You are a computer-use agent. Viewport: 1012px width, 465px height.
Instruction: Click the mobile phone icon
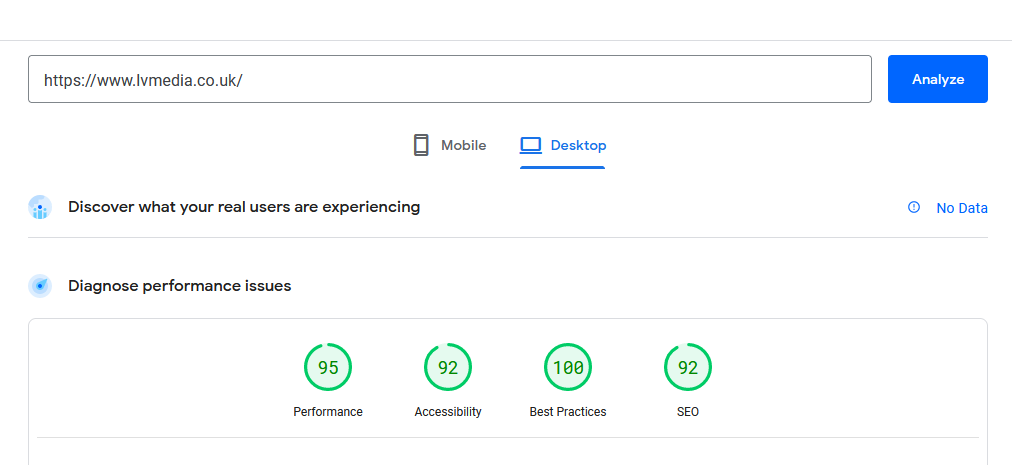click(x=421, y=145)
